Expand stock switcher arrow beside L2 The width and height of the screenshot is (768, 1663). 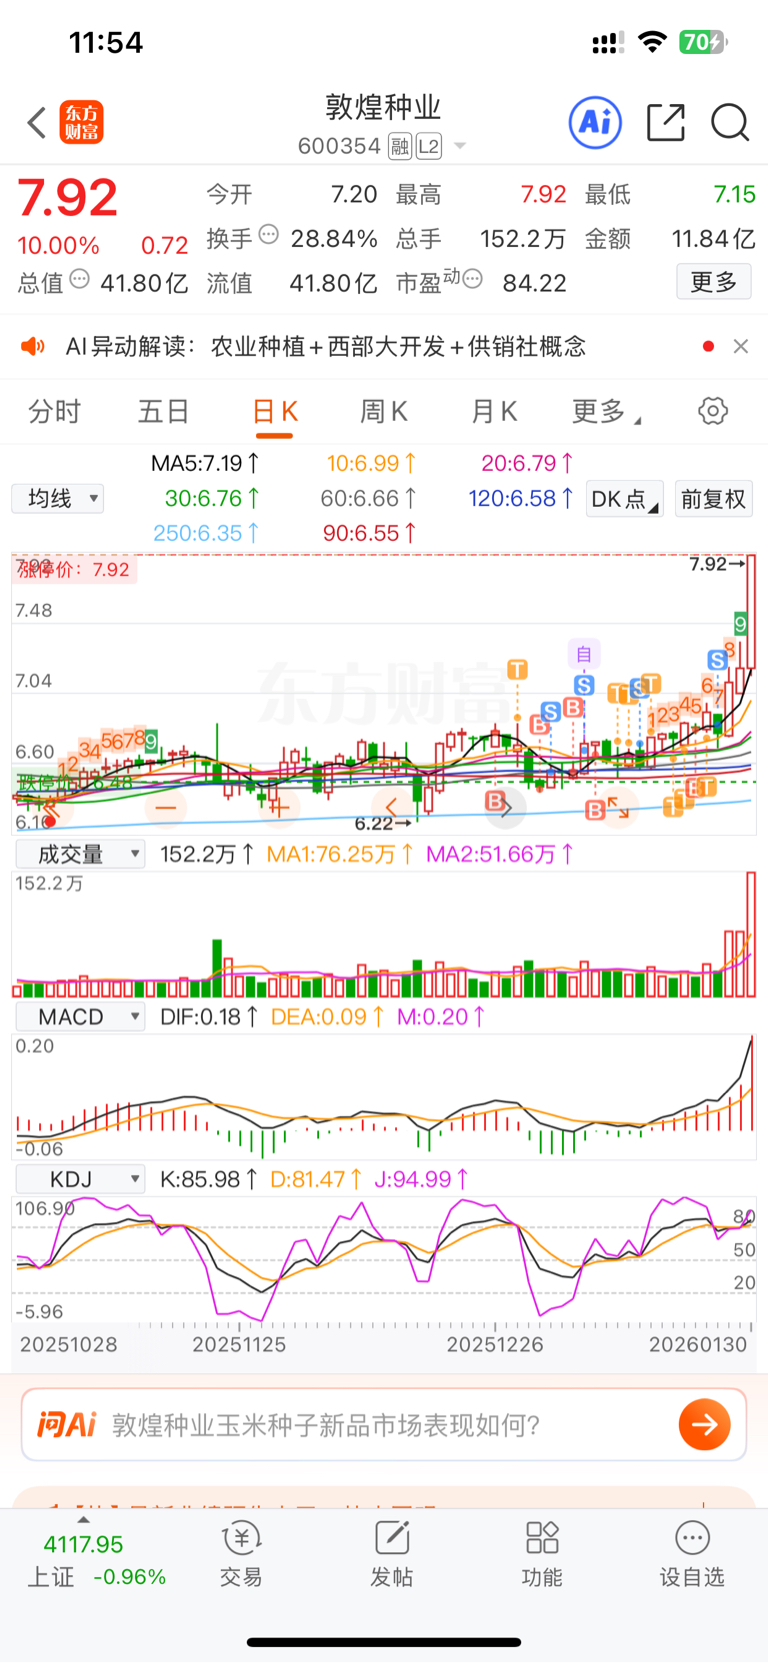coord(460,147)
